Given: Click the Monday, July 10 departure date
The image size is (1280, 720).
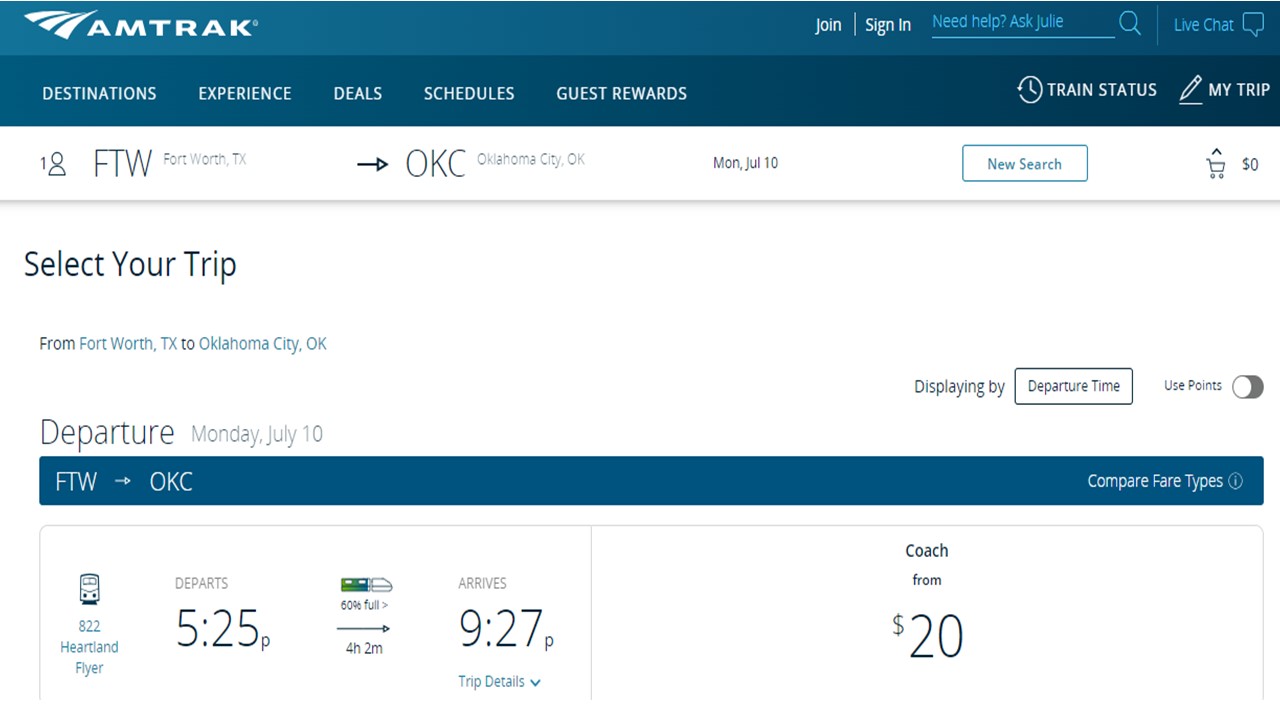Looking at the screenshot, I should pyautogui.click(x=257, y=434).
